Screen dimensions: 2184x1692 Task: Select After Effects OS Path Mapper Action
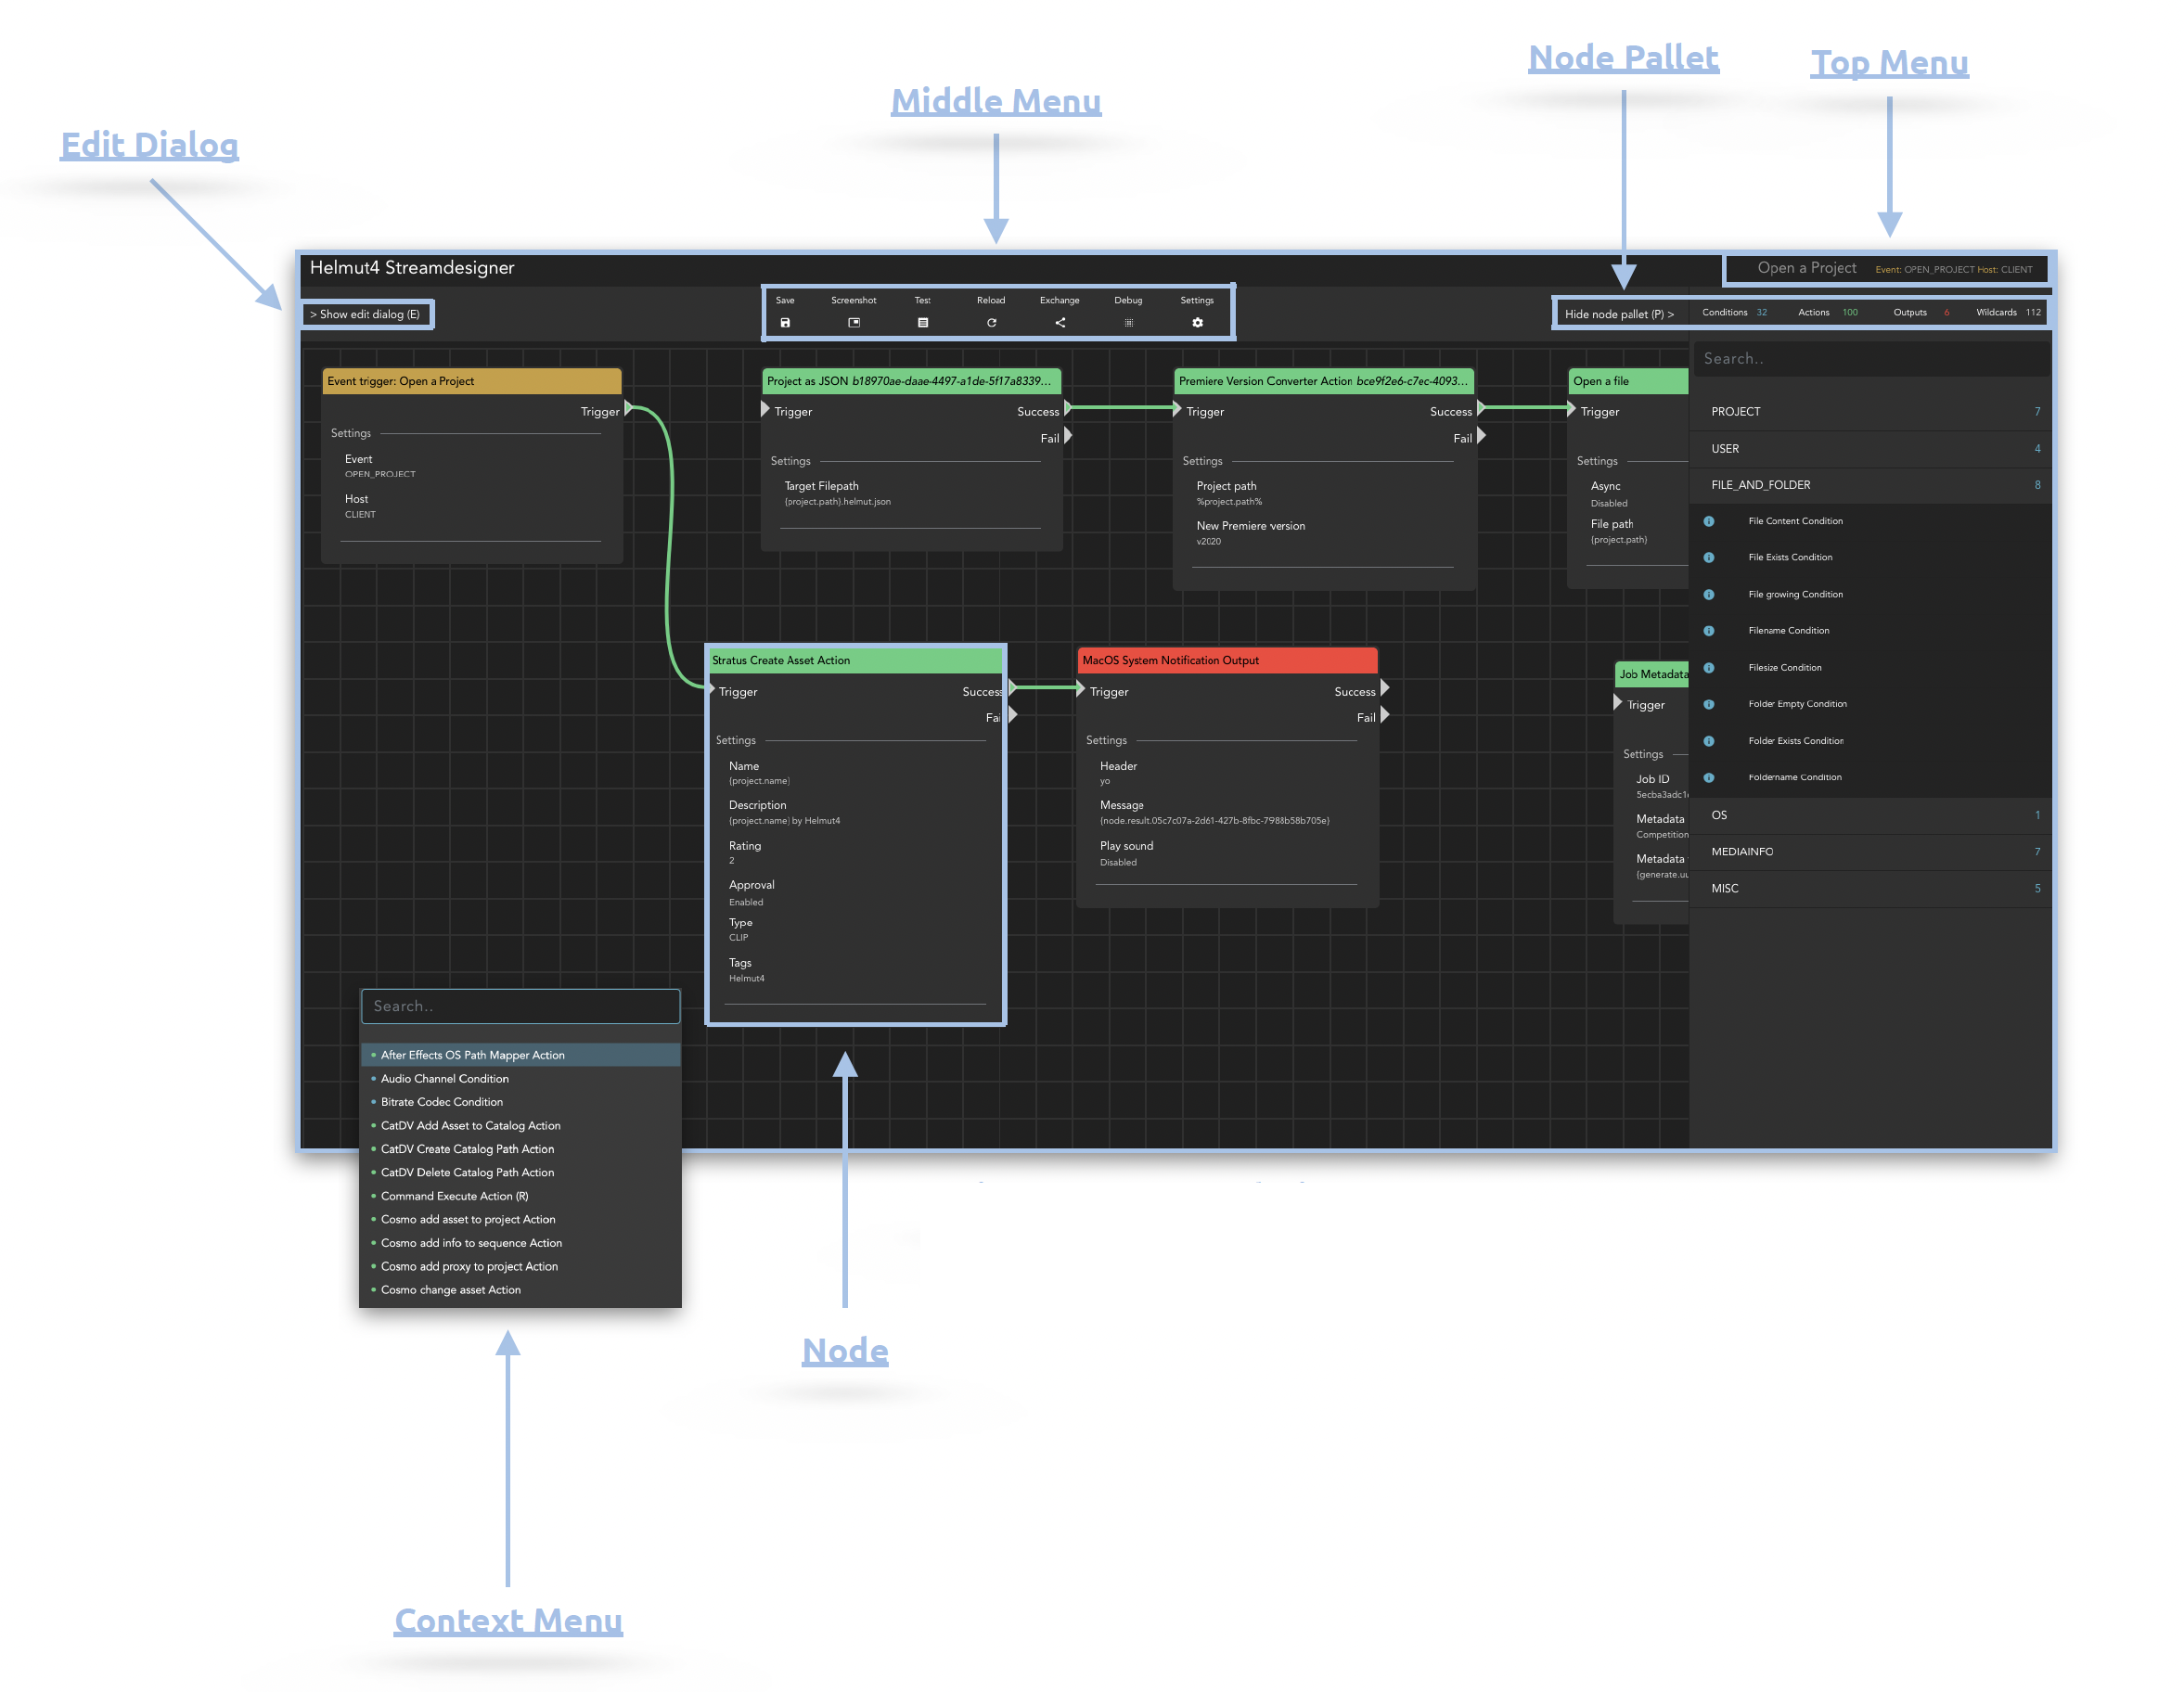coord(472,1055)
